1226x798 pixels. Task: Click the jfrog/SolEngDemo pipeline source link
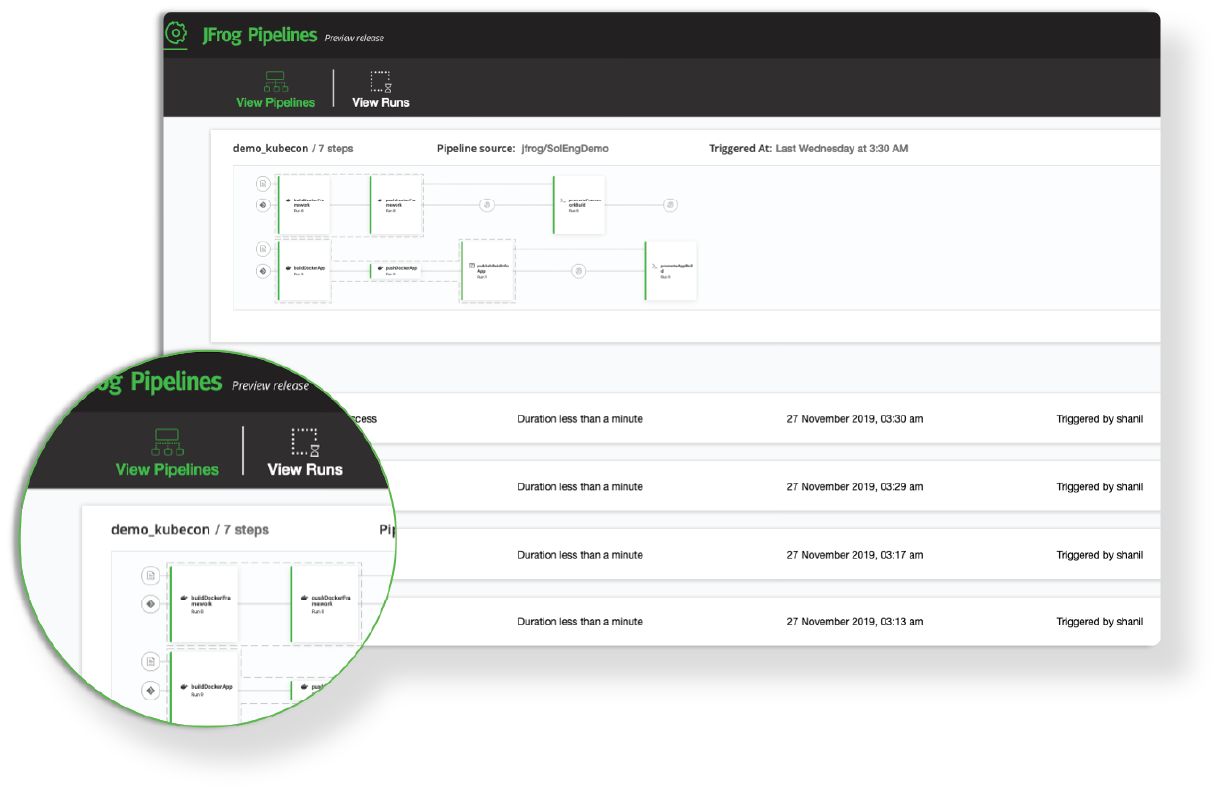click(x=564, y=148)
